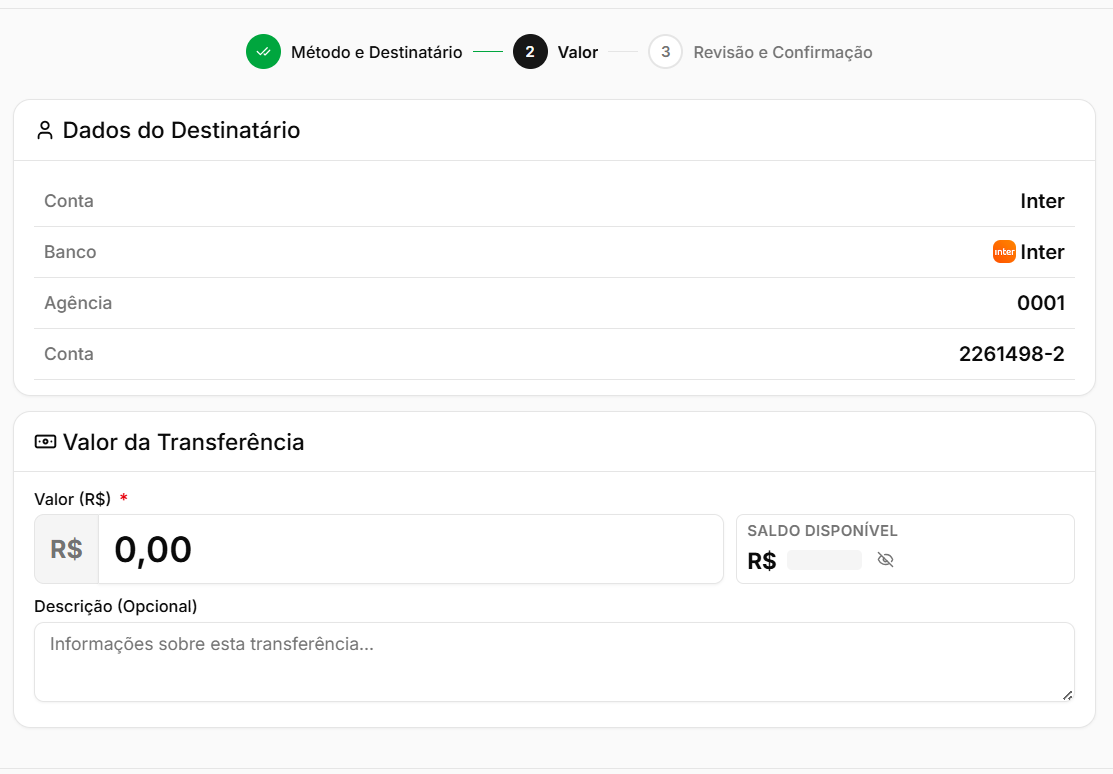This screenshot has width=1113, height=774.
Task: Click the Inter bank orange logo
Action: 1004,252
